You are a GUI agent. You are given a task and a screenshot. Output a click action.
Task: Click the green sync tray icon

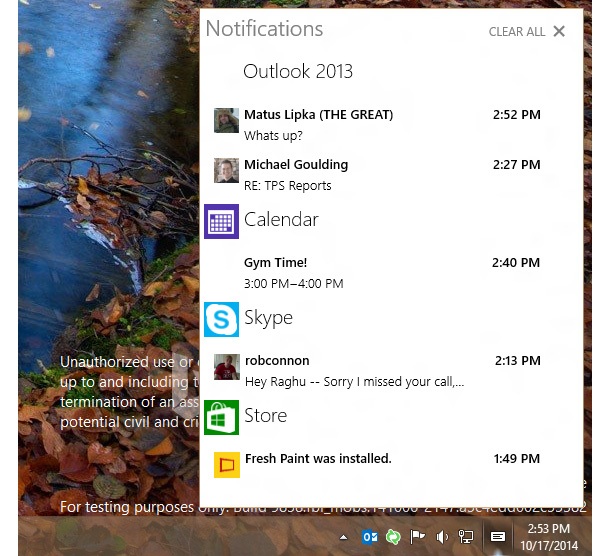pyautogui.click(x=393, y=537)
